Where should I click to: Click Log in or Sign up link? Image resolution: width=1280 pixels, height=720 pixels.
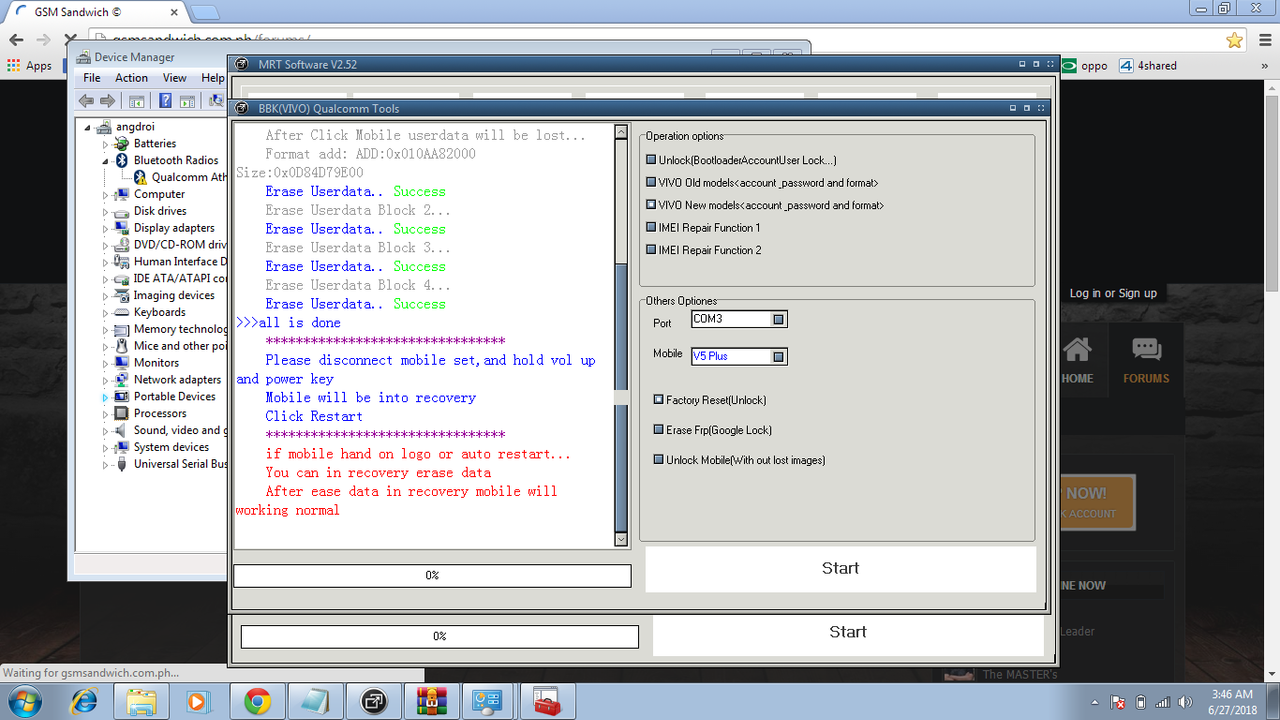click(x=1113, y=293)
